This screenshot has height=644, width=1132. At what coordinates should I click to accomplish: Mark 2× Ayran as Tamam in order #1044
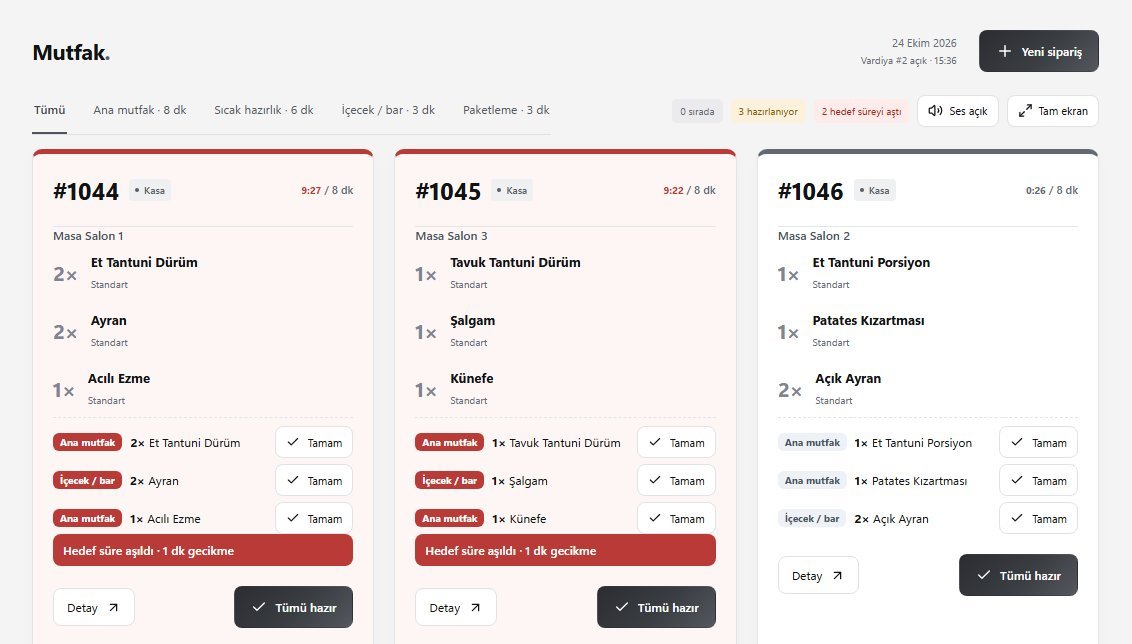pos(314,481)
